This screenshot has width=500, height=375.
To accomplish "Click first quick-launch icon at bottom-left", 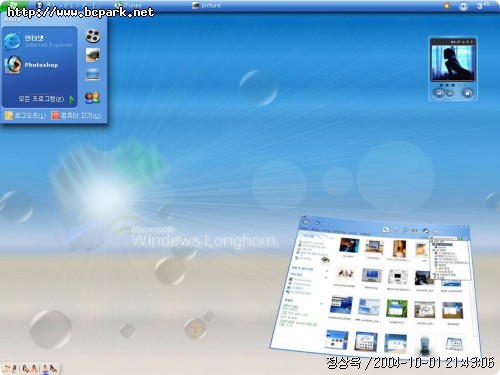I will pos(7,369).
